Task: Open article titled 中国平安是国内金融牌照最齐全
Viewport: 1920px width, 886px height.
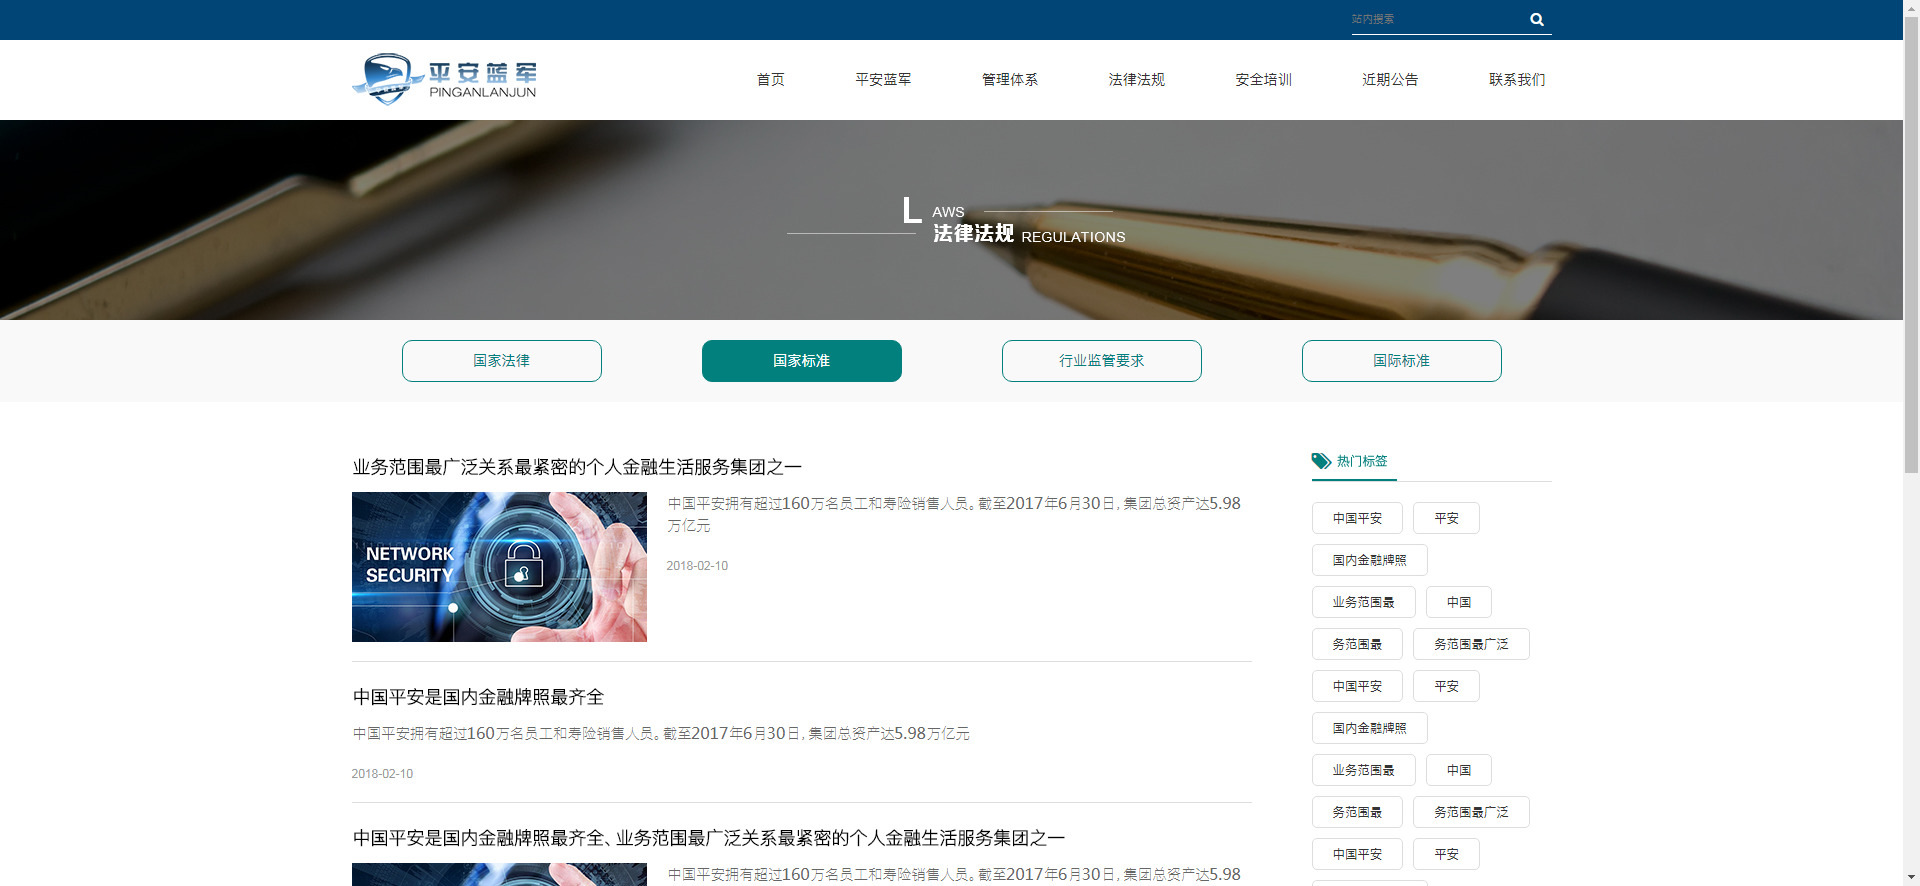Action: click(x=478, y=697)
